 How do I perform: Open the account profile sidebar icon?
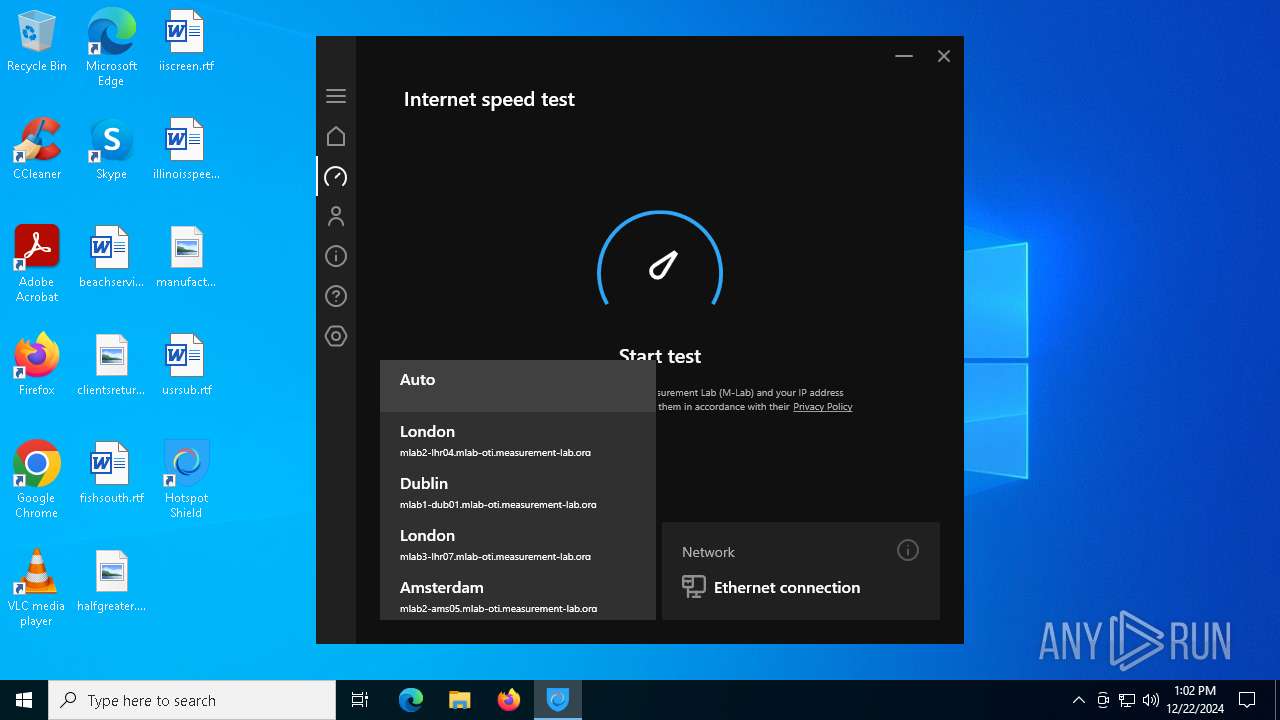(x=336, y=216)
